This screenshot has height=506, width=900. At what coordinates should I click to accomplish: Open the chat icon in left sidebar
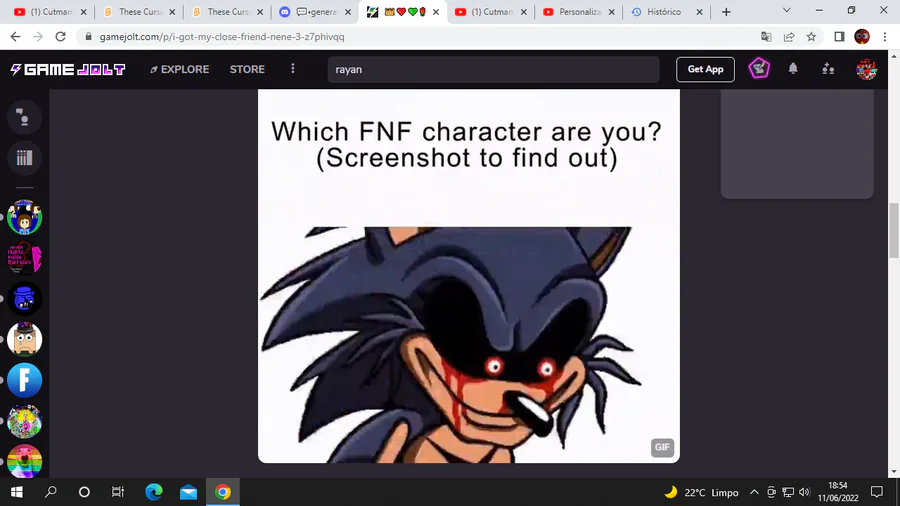(x=24, y=117)
